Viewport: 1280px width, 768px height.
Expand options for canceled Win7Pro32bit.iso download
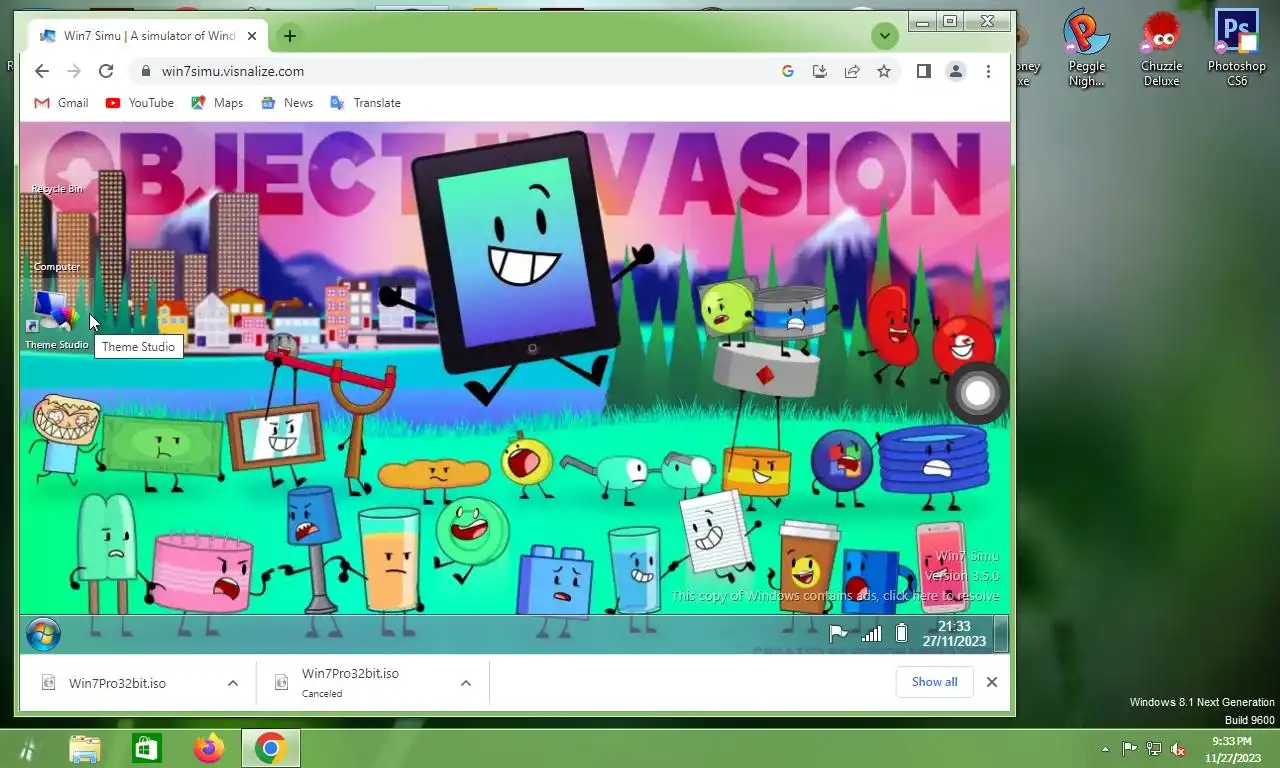pos(466,683)
